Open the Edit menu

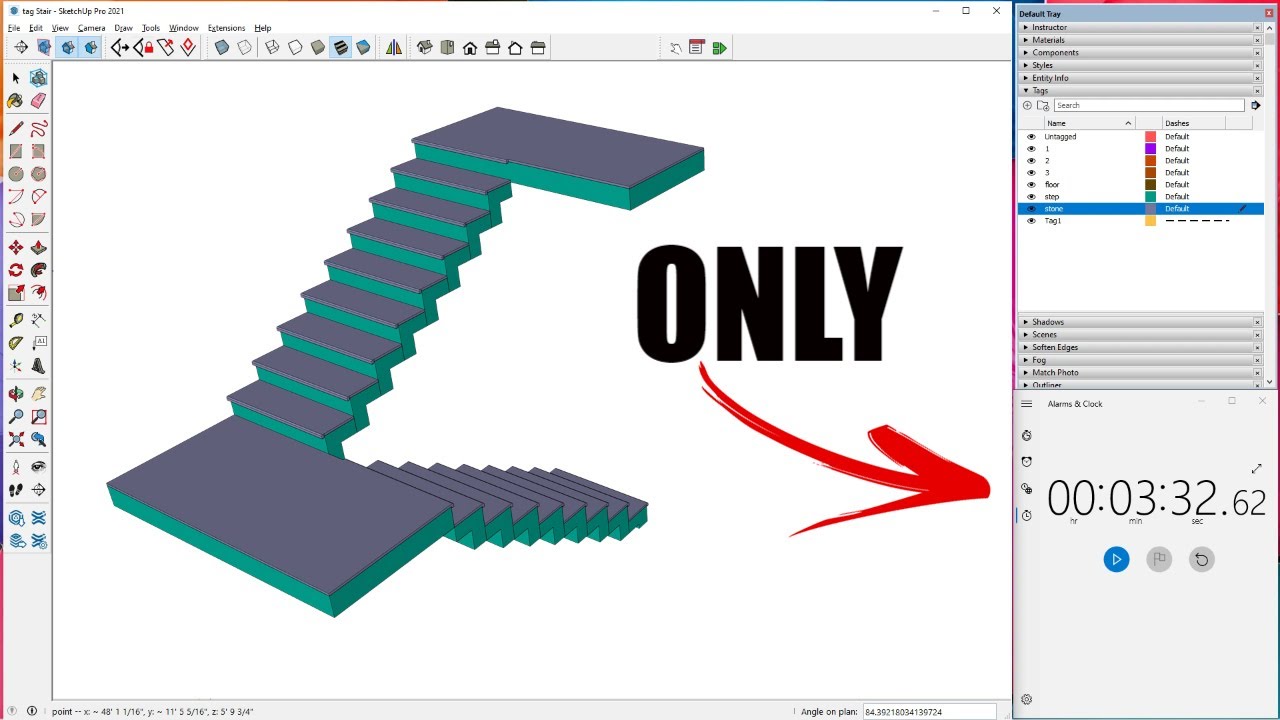coord(36,28)
